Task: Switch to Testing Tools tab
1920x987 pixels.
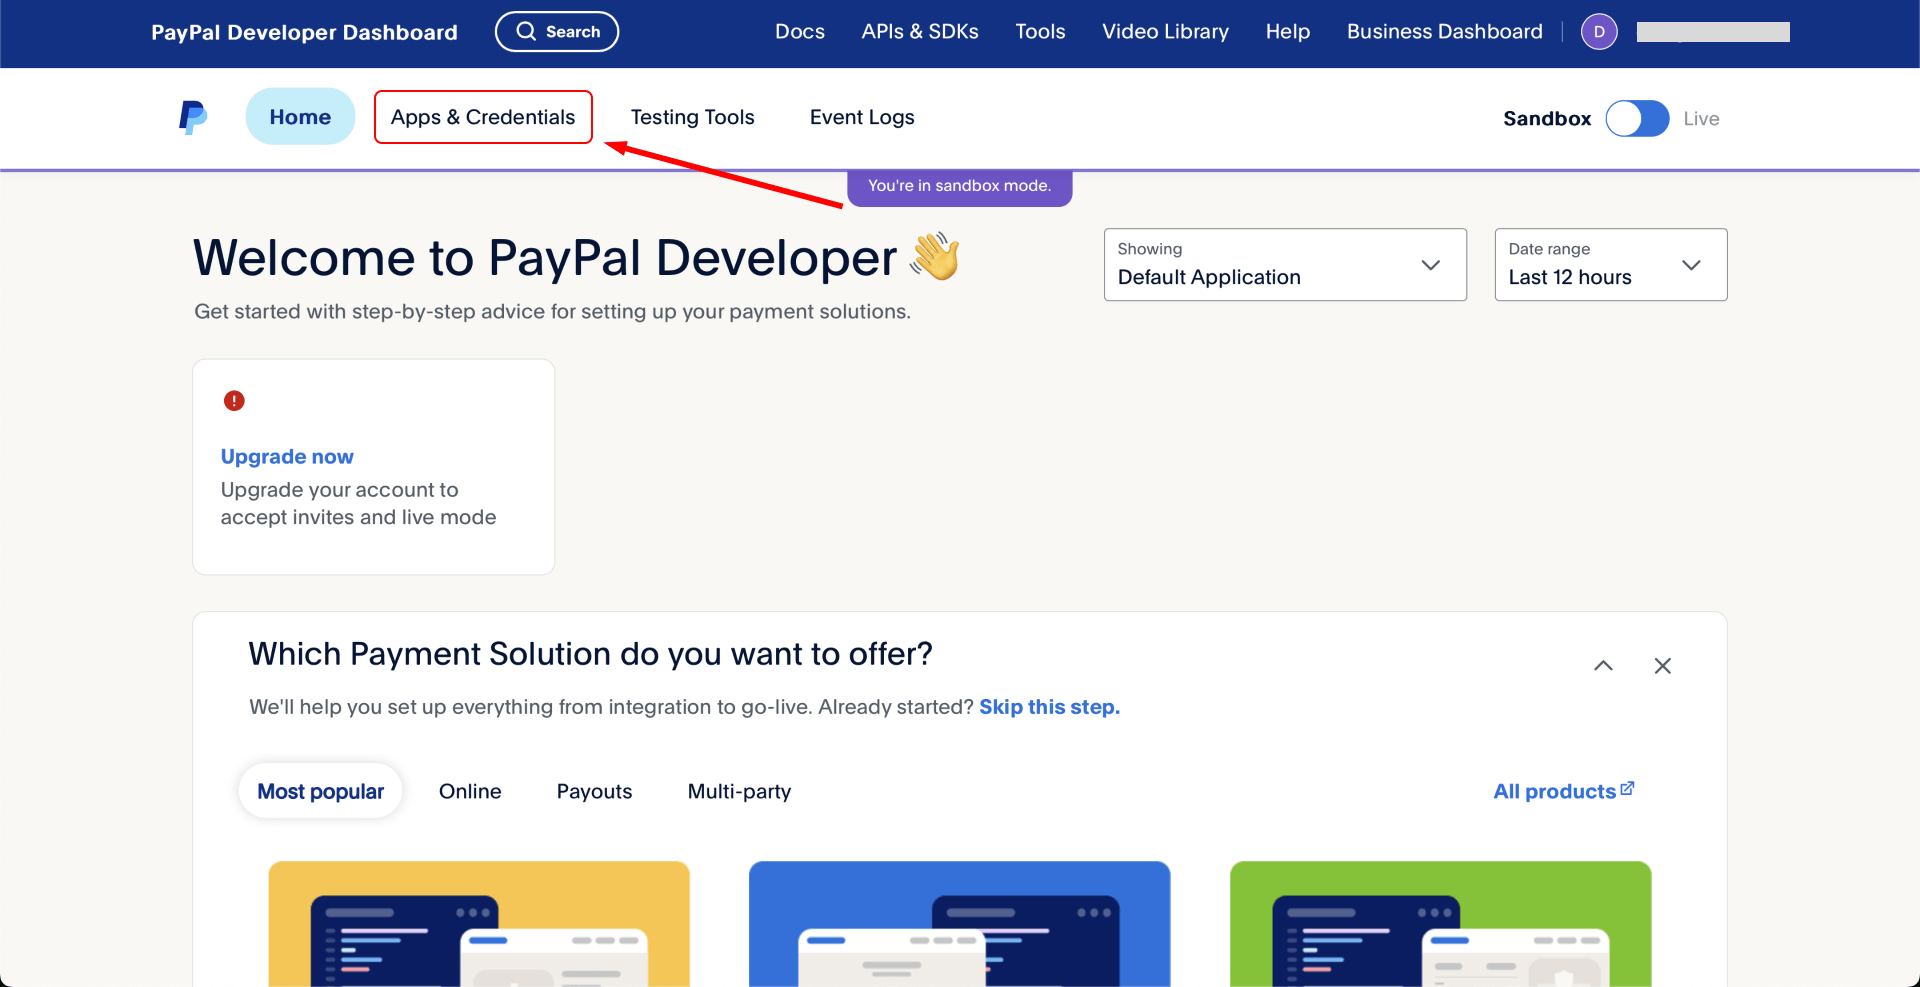Action: (692, 117)
